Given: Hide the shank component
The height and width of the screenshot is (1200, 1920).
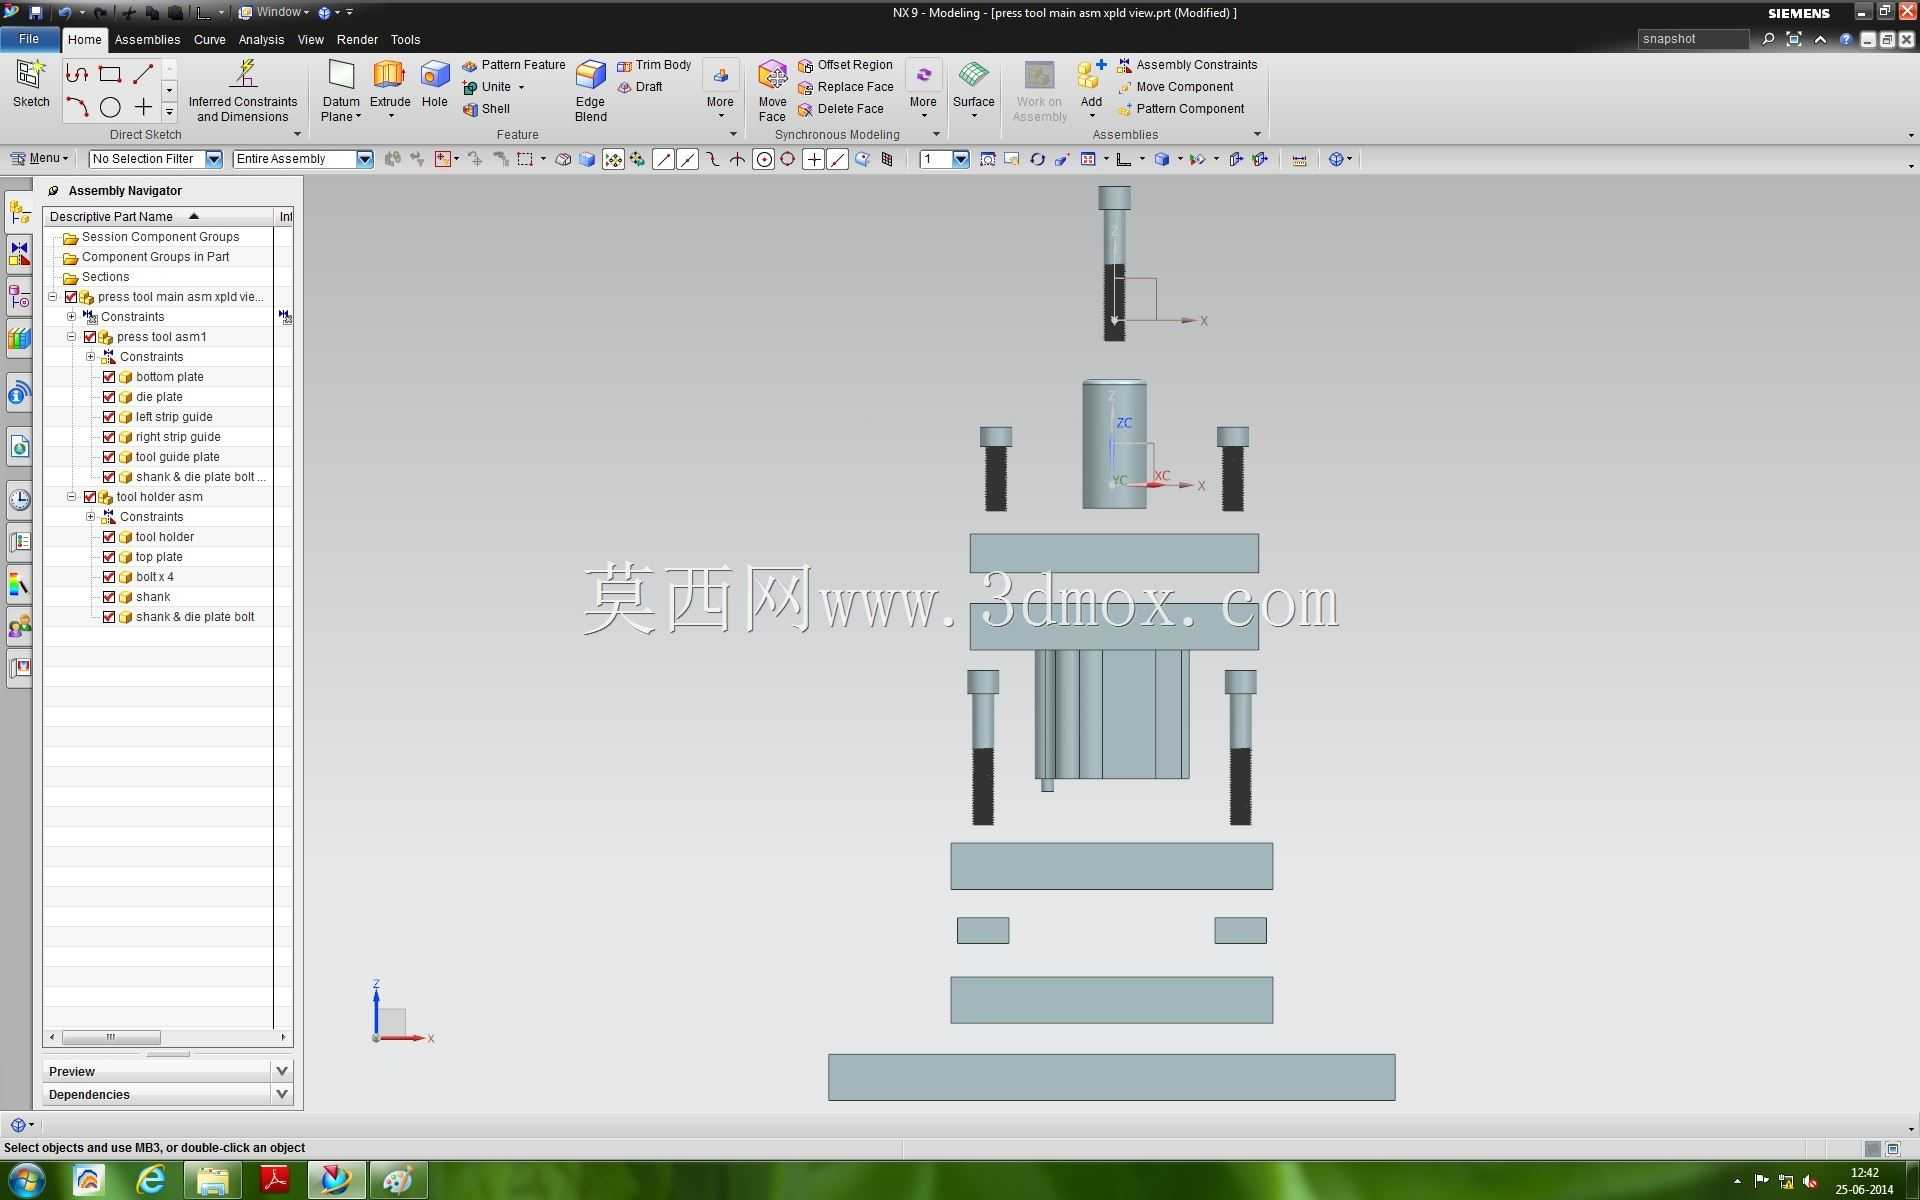Looking at the screenshot, I should pos(109,597).
